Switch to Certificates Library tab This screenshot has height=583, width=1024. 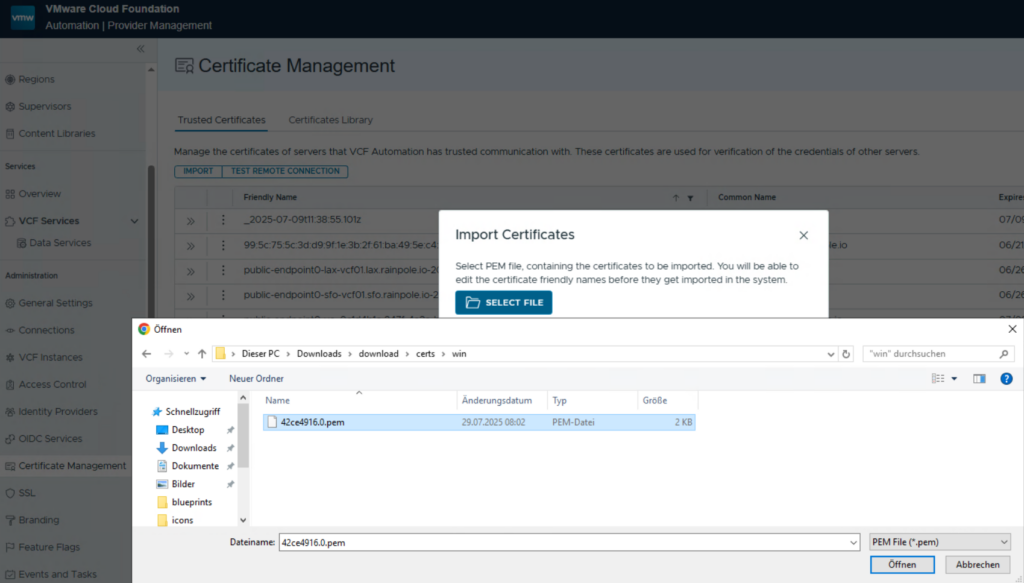330,120
